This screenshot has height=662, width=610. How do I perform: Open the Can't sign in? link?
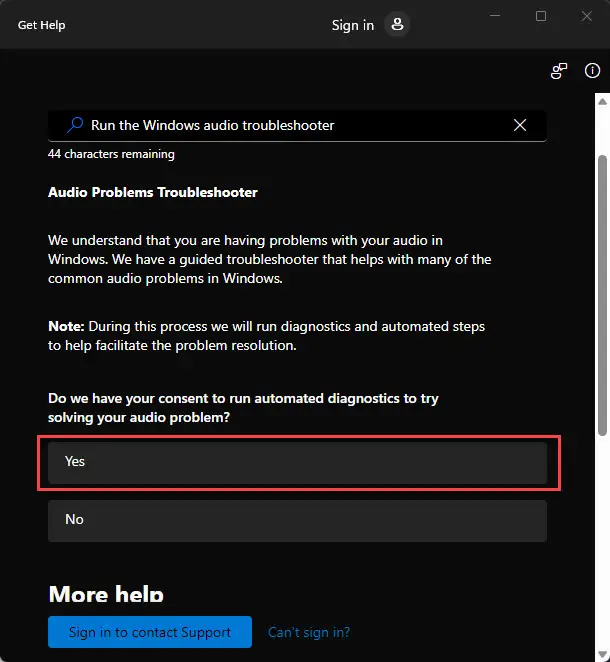[309, 632]
